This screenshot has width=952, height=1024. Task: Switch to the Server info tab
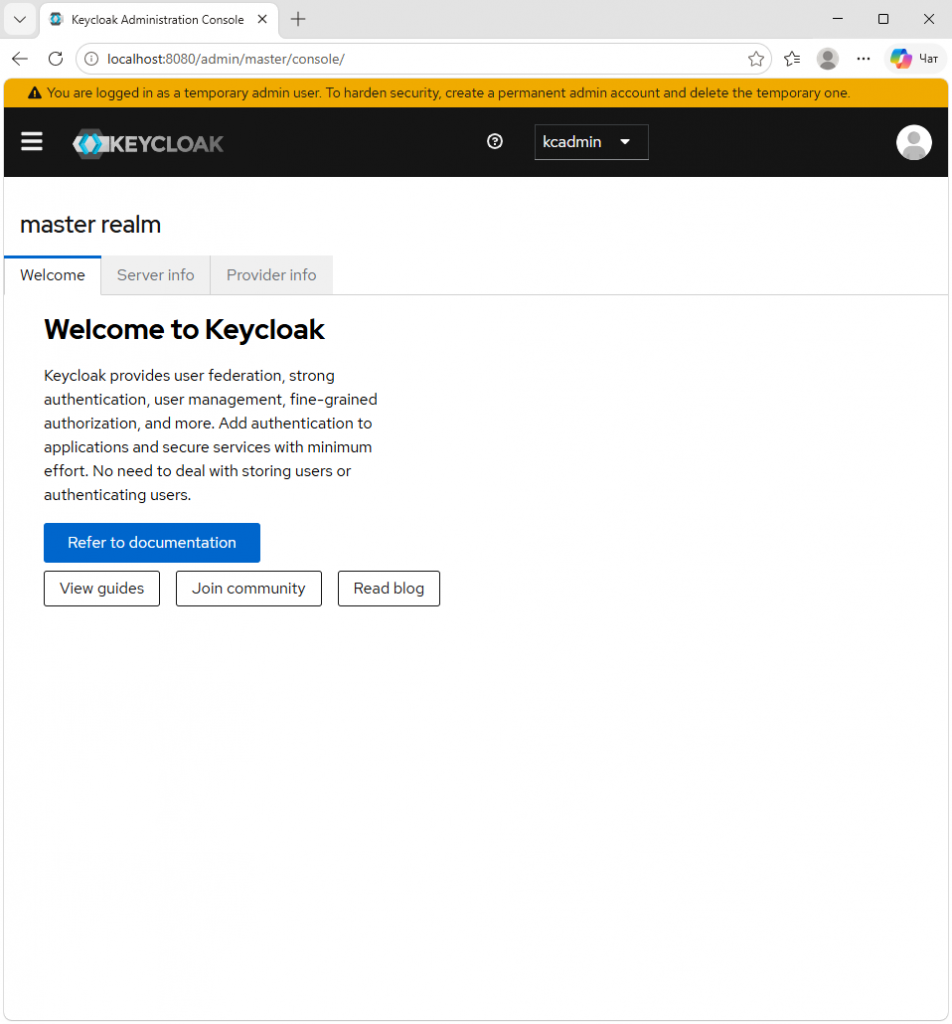pos(155,275)
